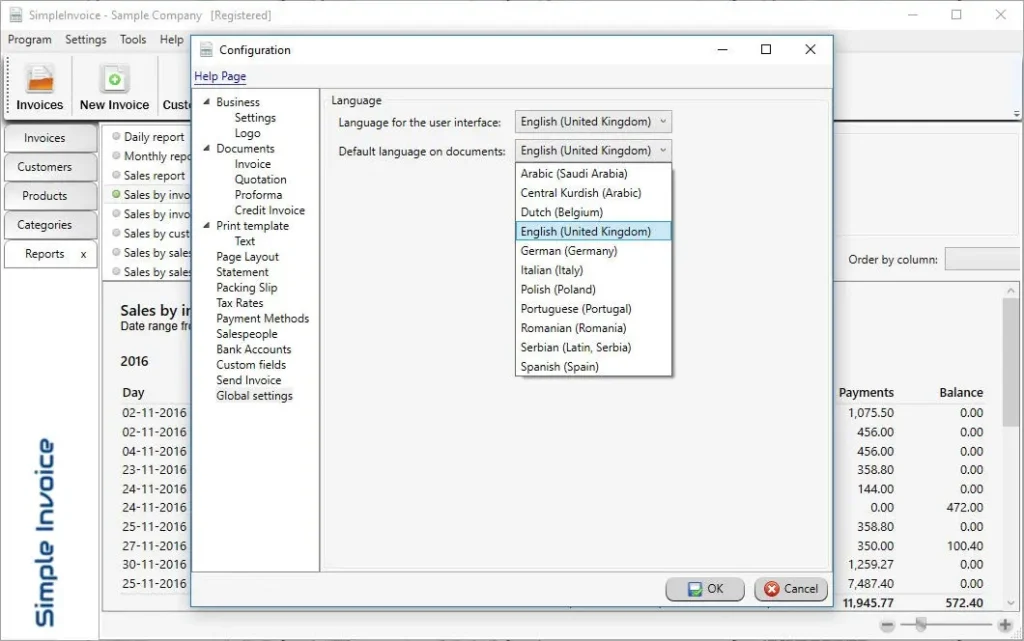Collapse the Business section in the tree

(207, 102)
